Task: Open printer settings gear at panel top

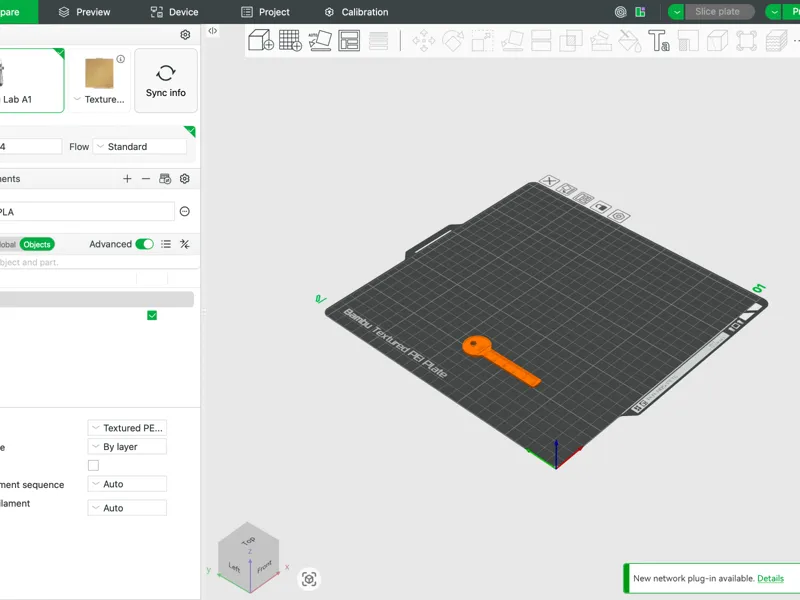Action: tap(185, 35)
